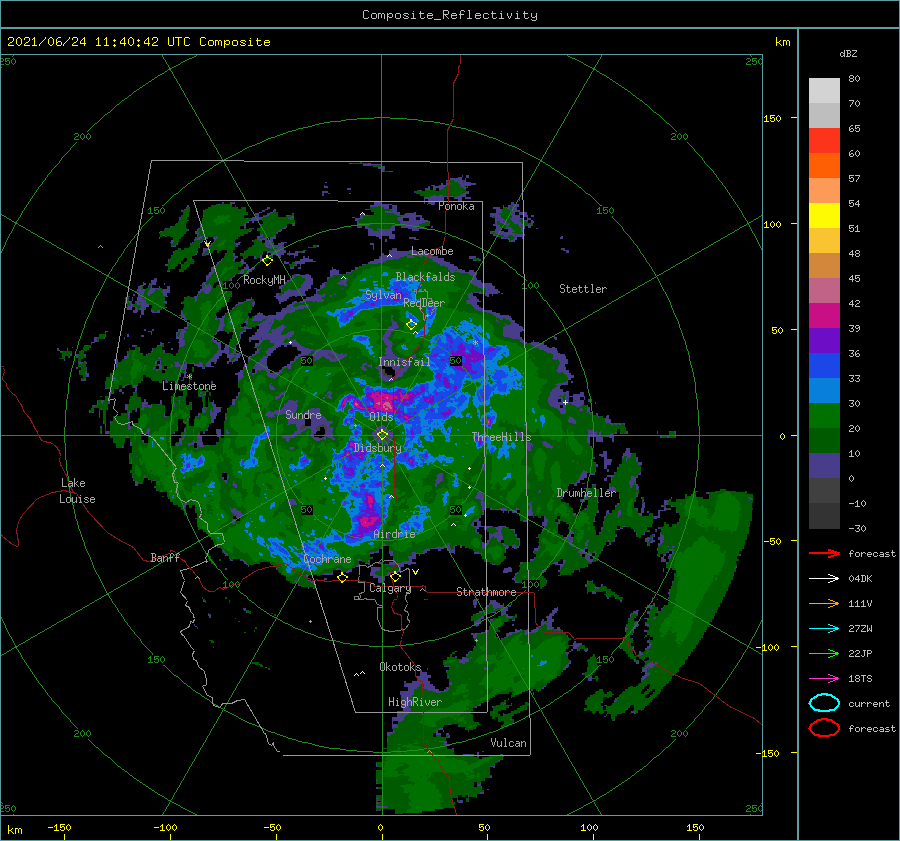Click the Airdrie town label

pos(394,534)
